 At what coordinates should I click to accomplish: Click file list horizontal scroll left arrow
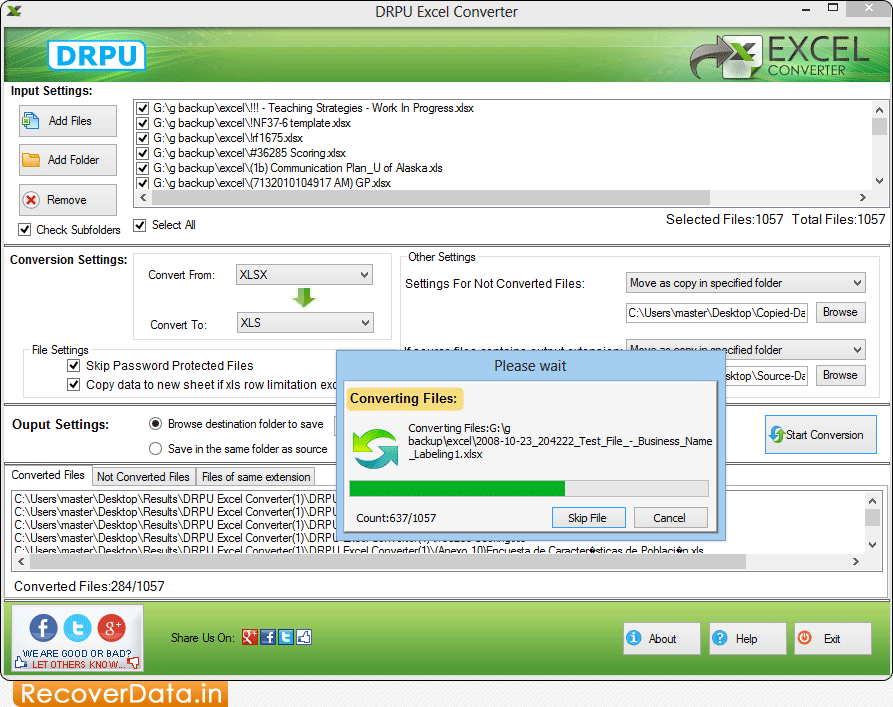click(144, 198)
